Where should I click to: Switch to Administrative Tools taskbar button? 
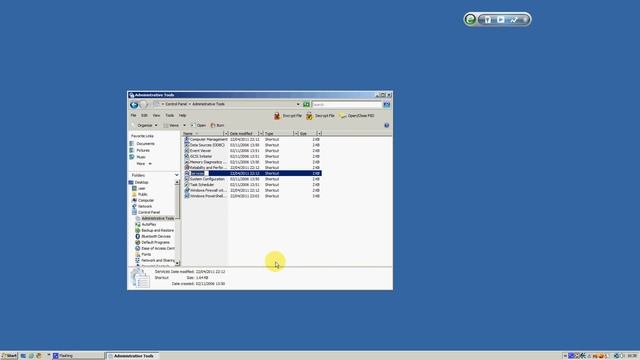[x=131, y=356]
